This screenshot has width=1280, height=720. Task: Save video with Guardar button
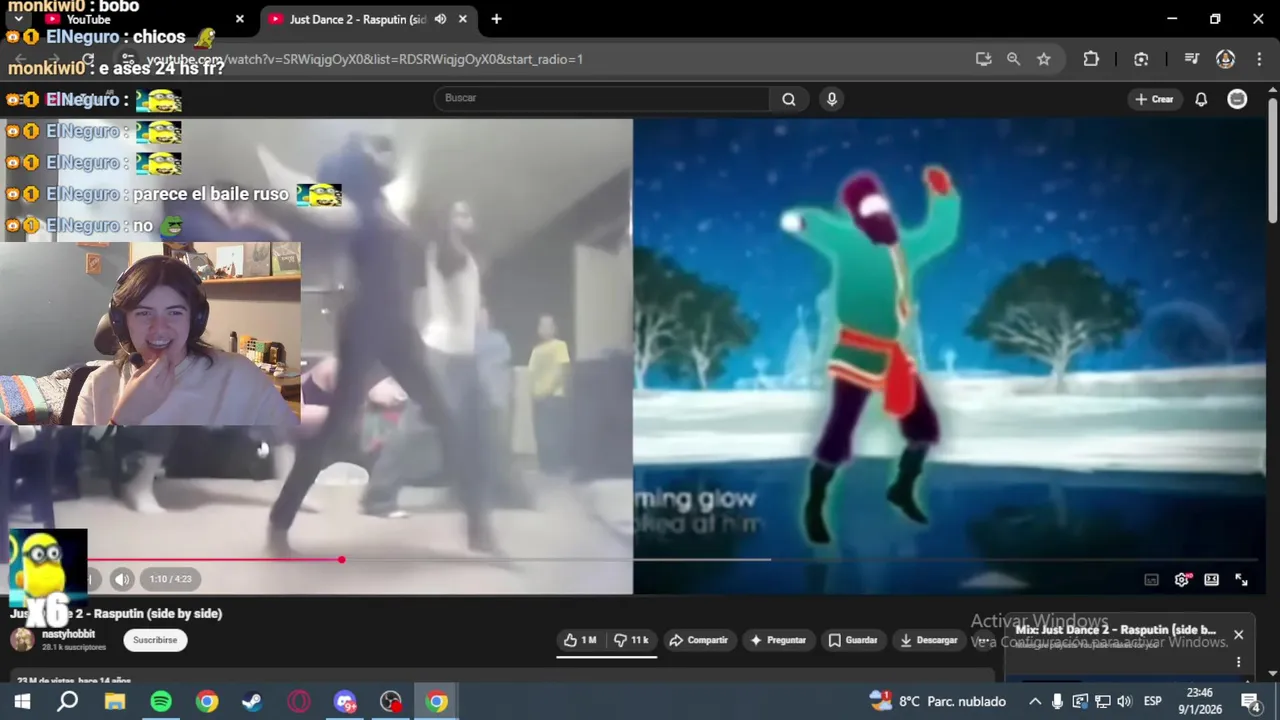point(853,640)
